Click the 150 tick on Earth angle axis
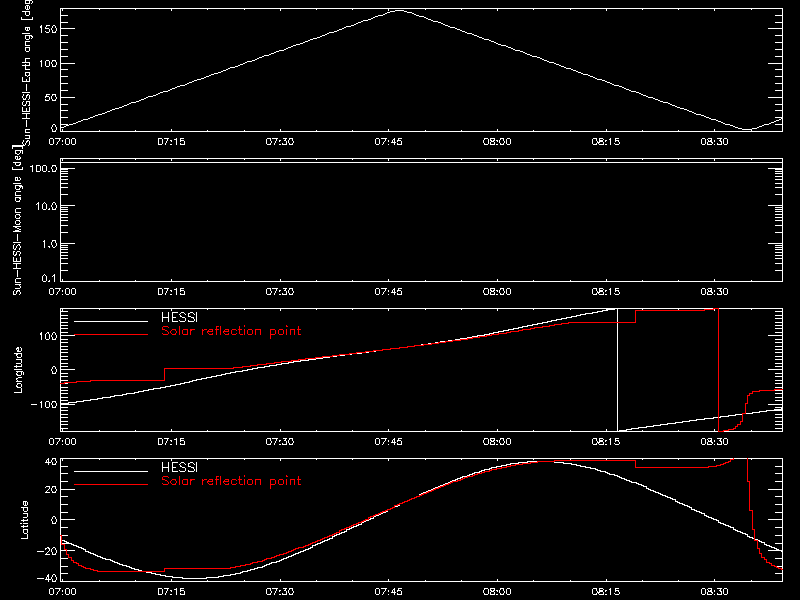This screenshot has width=800, height=600. pyautogui.click(x=47, y=29)
